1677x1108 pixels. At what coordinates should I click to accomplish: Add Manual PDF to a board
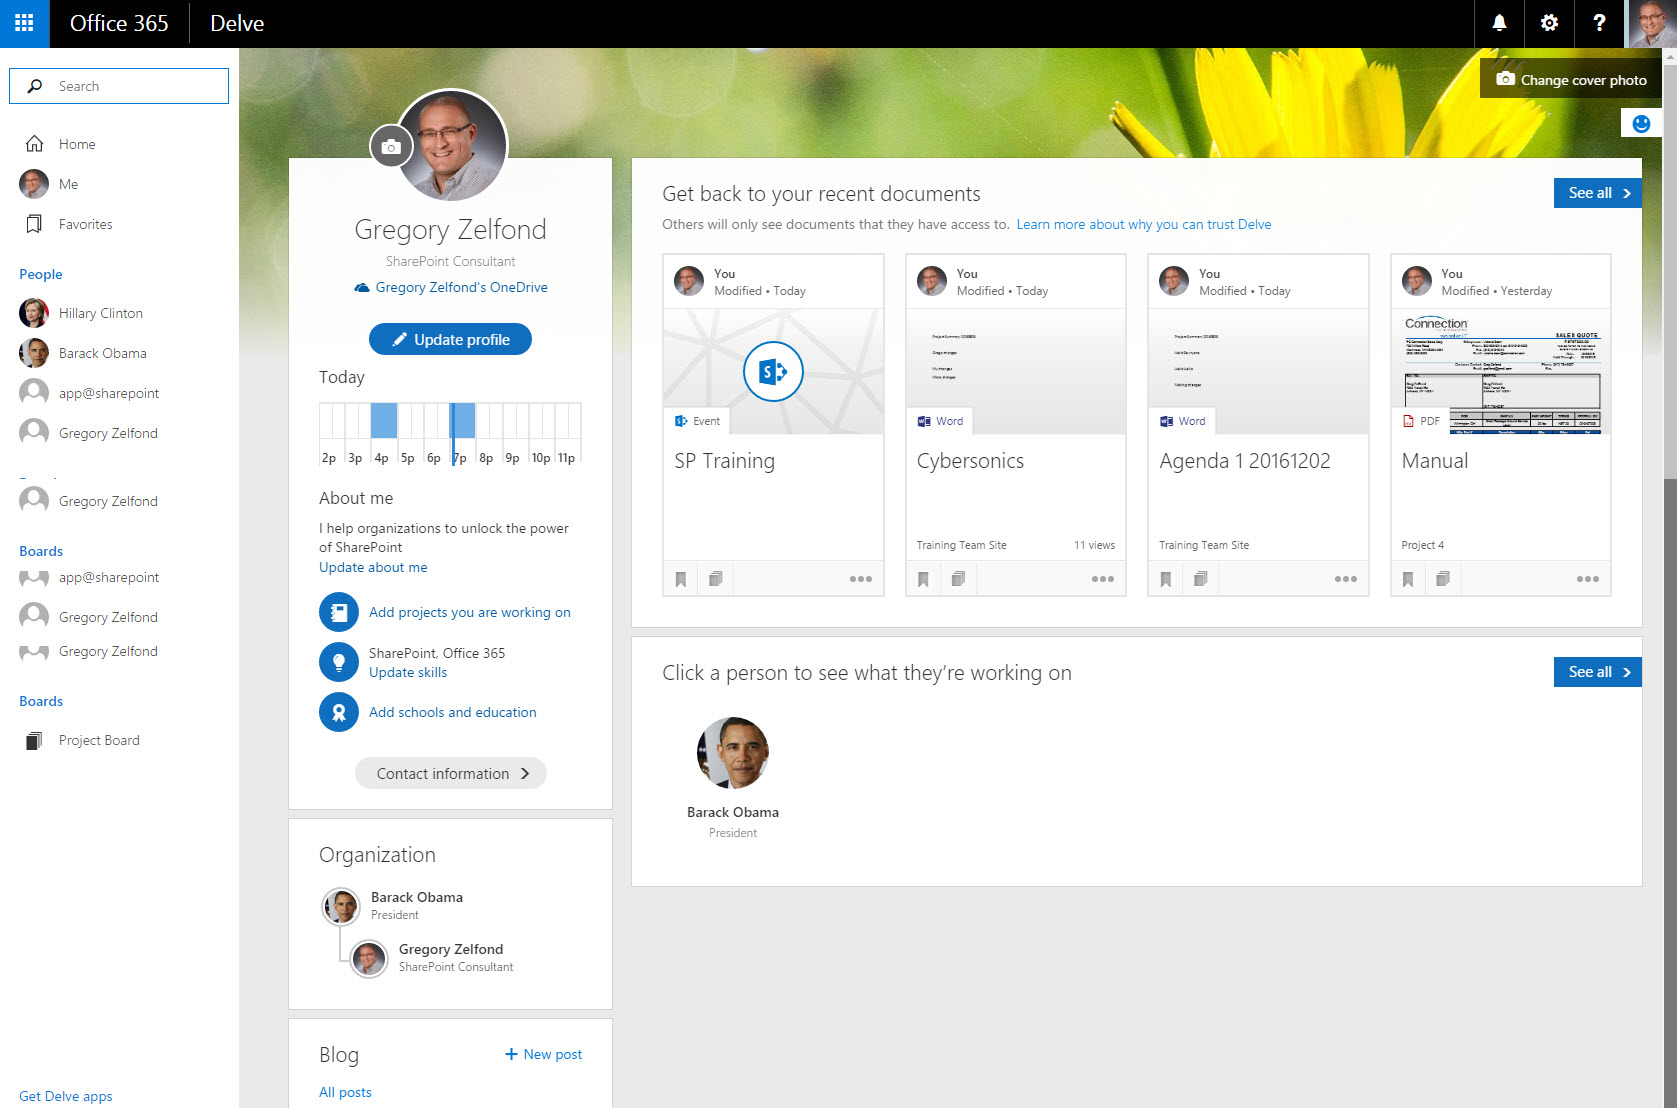(x=1443, y=579)
